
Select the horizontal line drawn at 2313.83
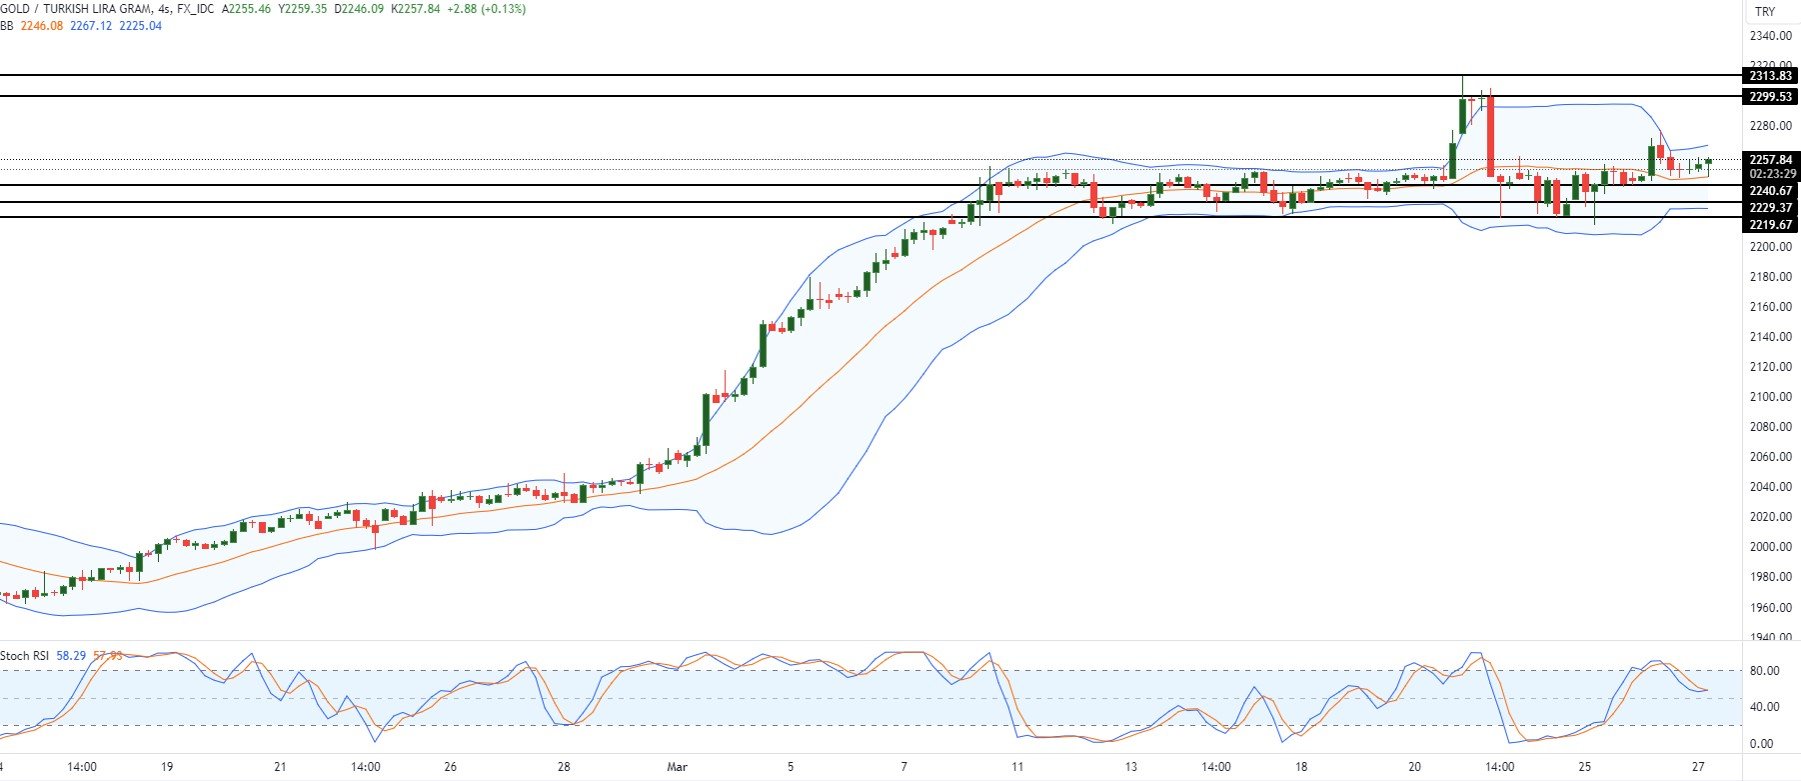click(870, 75)
